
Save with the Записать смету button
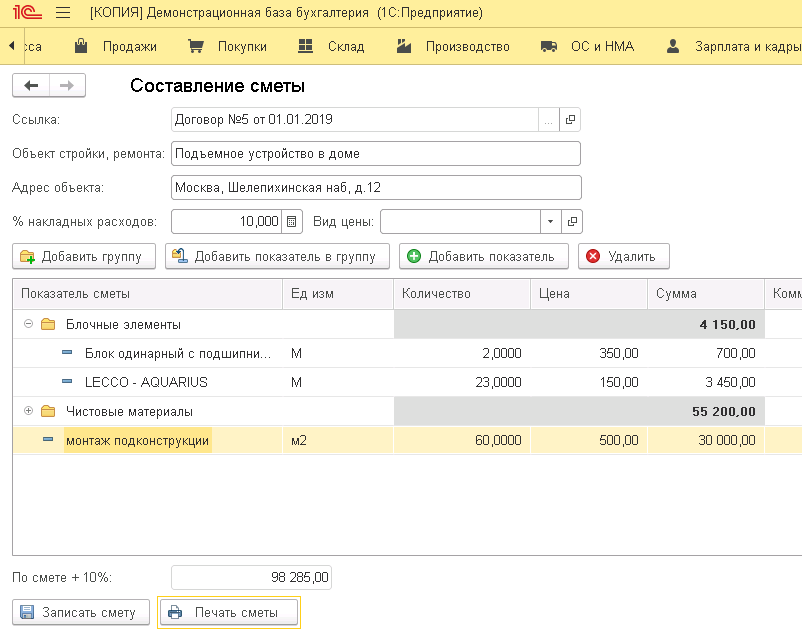click(x=80, y=612)
